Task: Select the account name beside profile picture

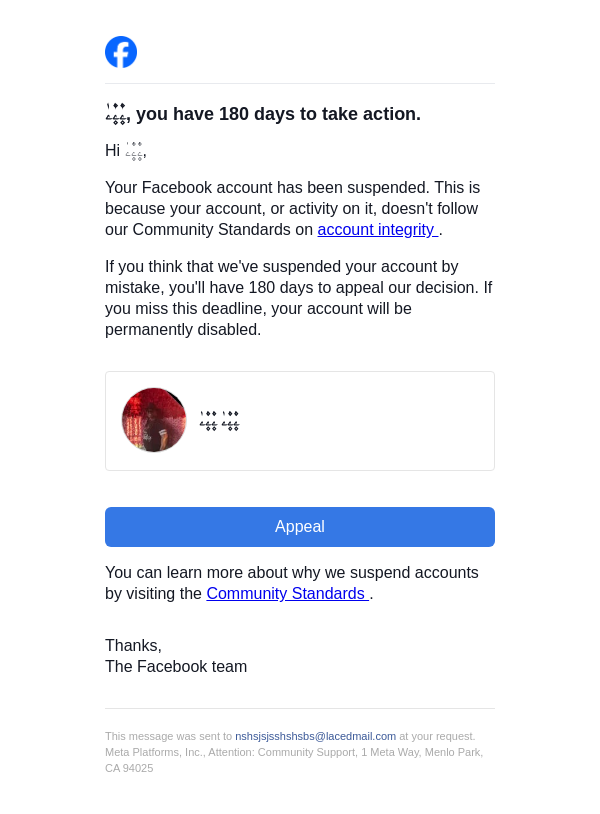Action: tap(219, 421)
